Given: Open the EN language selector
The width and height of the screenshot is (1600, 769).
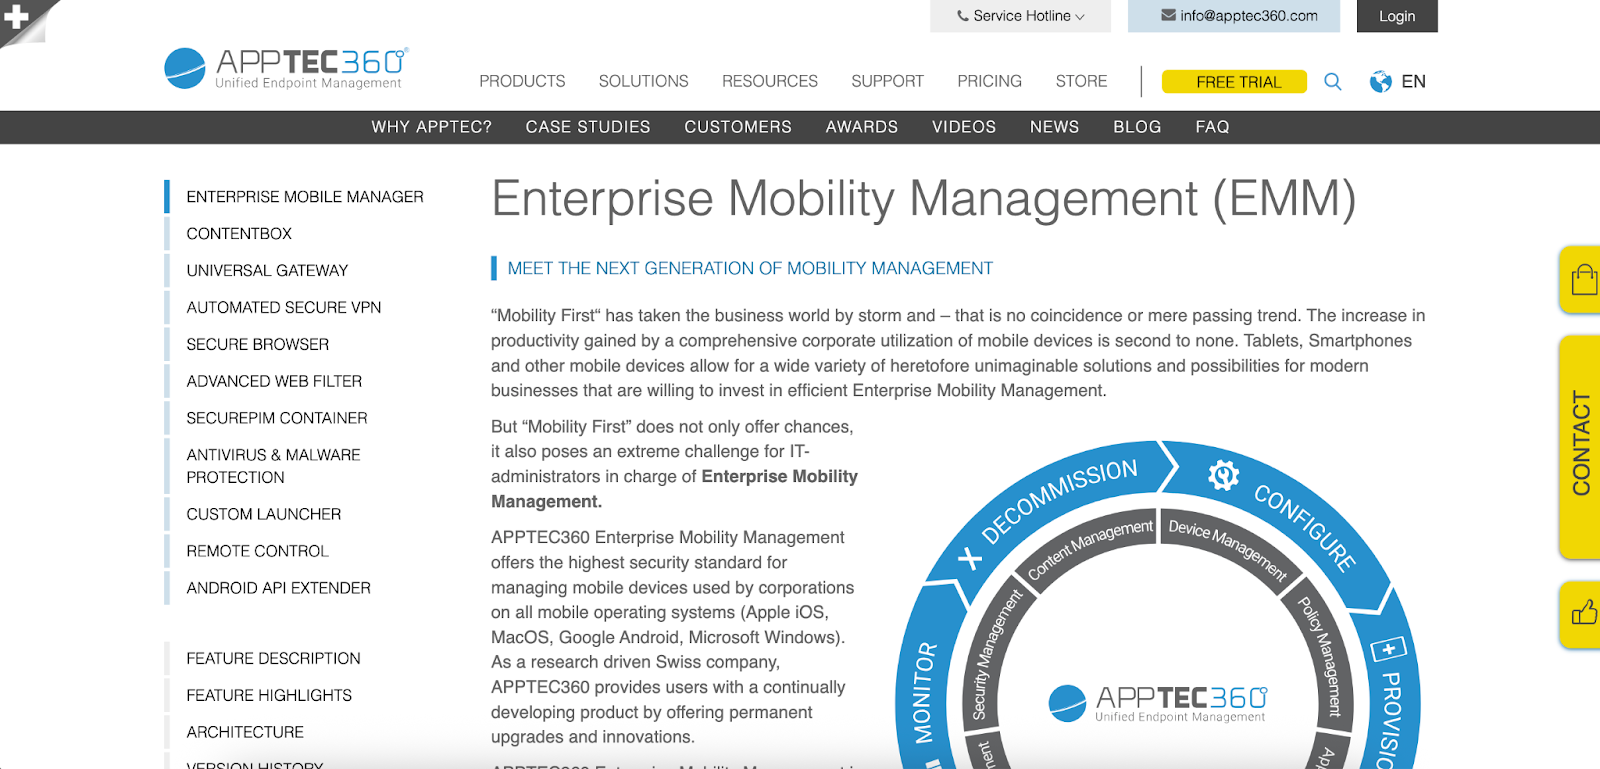Looking at the screenshot, I should pyautogui.click(x=1413, y=82).
